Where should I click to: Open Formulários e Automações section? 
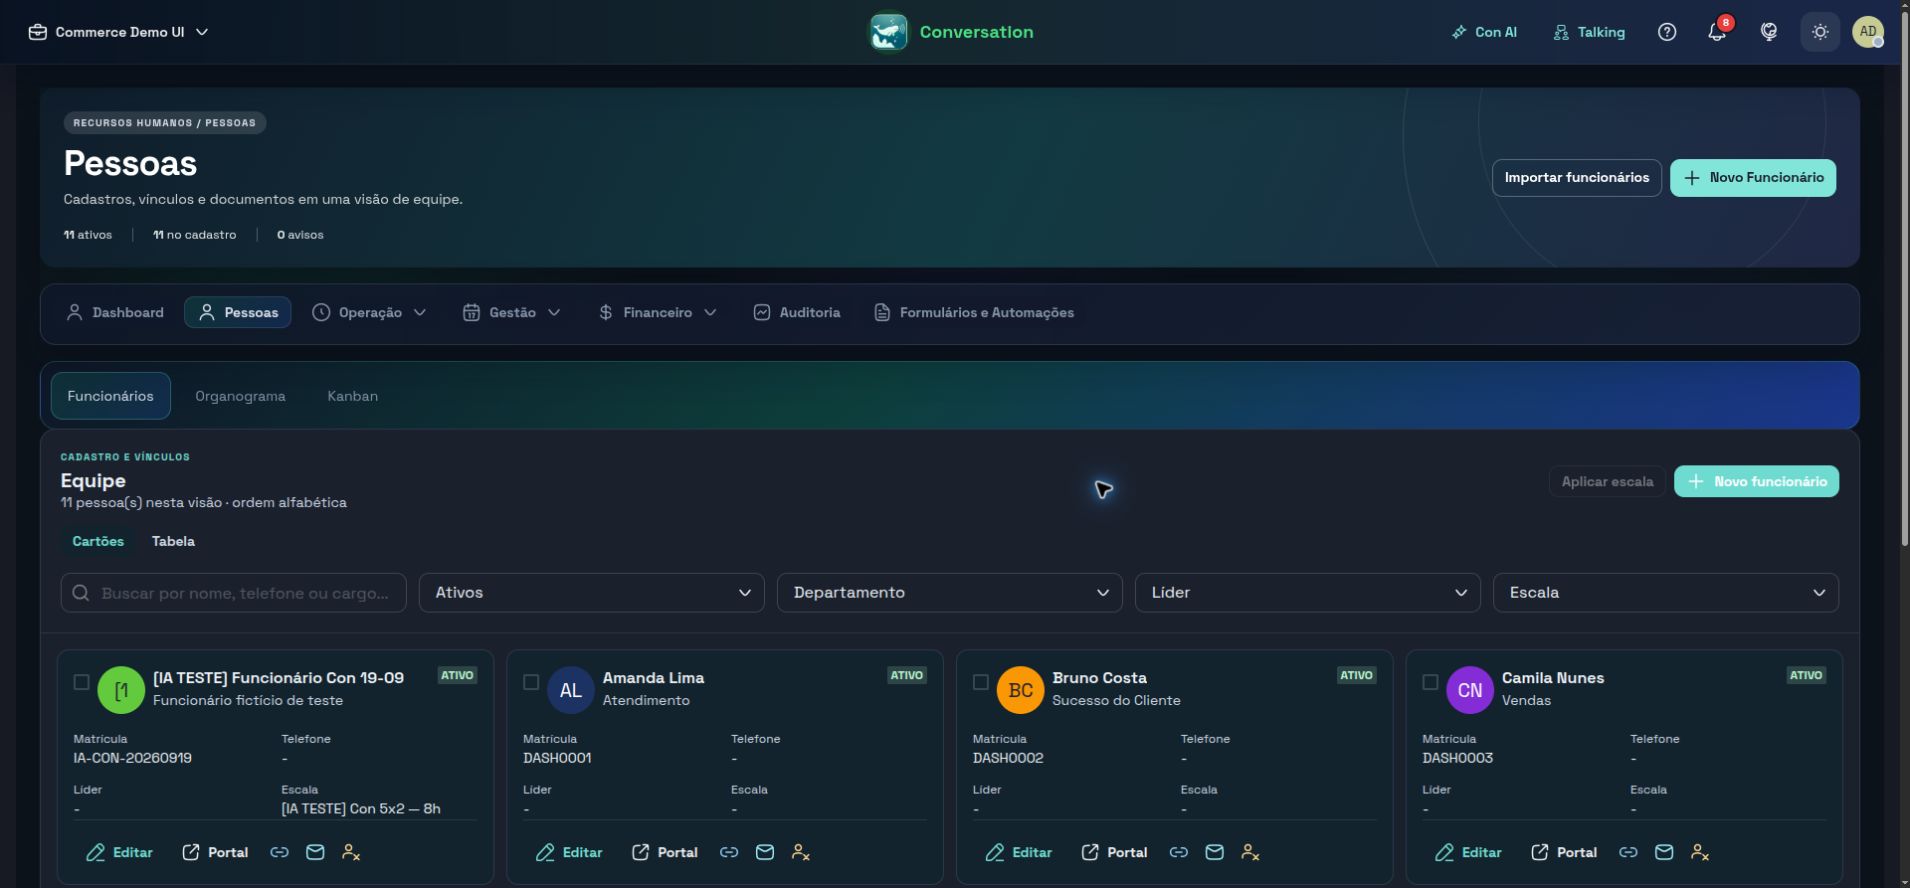coord(974,312)
